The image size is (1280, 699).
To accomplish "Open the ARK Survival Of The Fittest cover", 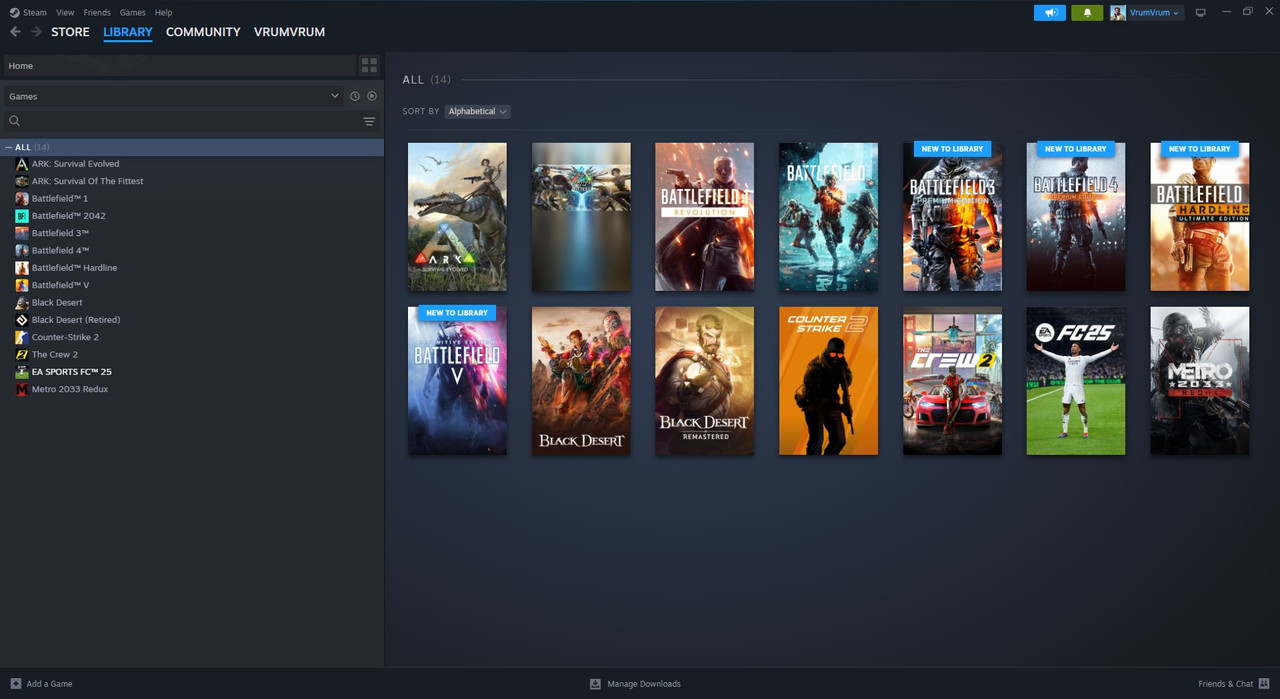I will (581, 217).
